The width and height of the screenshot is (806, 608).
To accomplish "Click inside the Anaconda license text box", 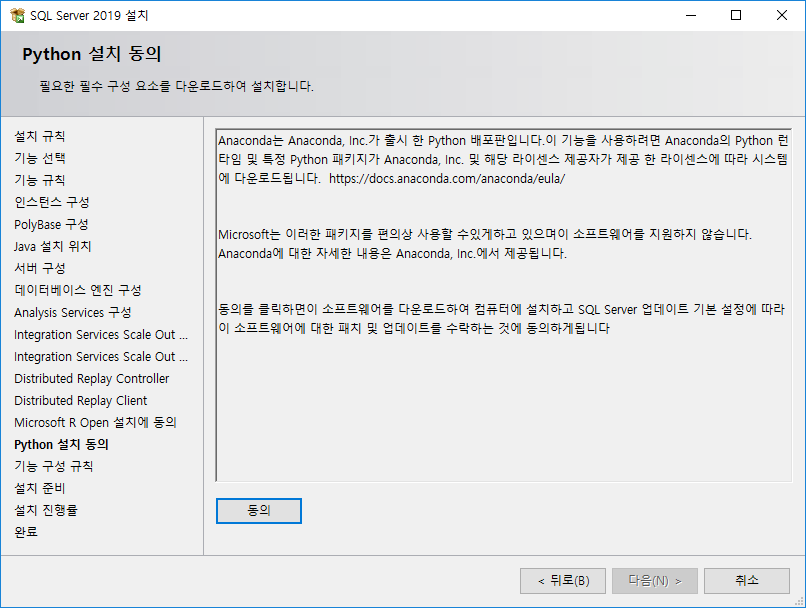I will [504, 305].
